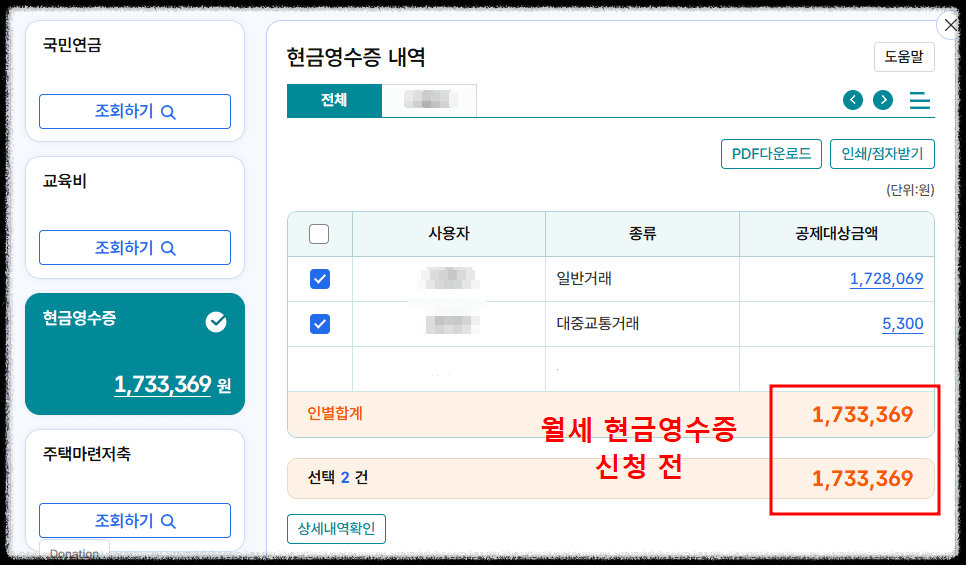This screenshot has height=565, width=966.
Task: Go to next tab with right arrow
Action: (883, 100)
